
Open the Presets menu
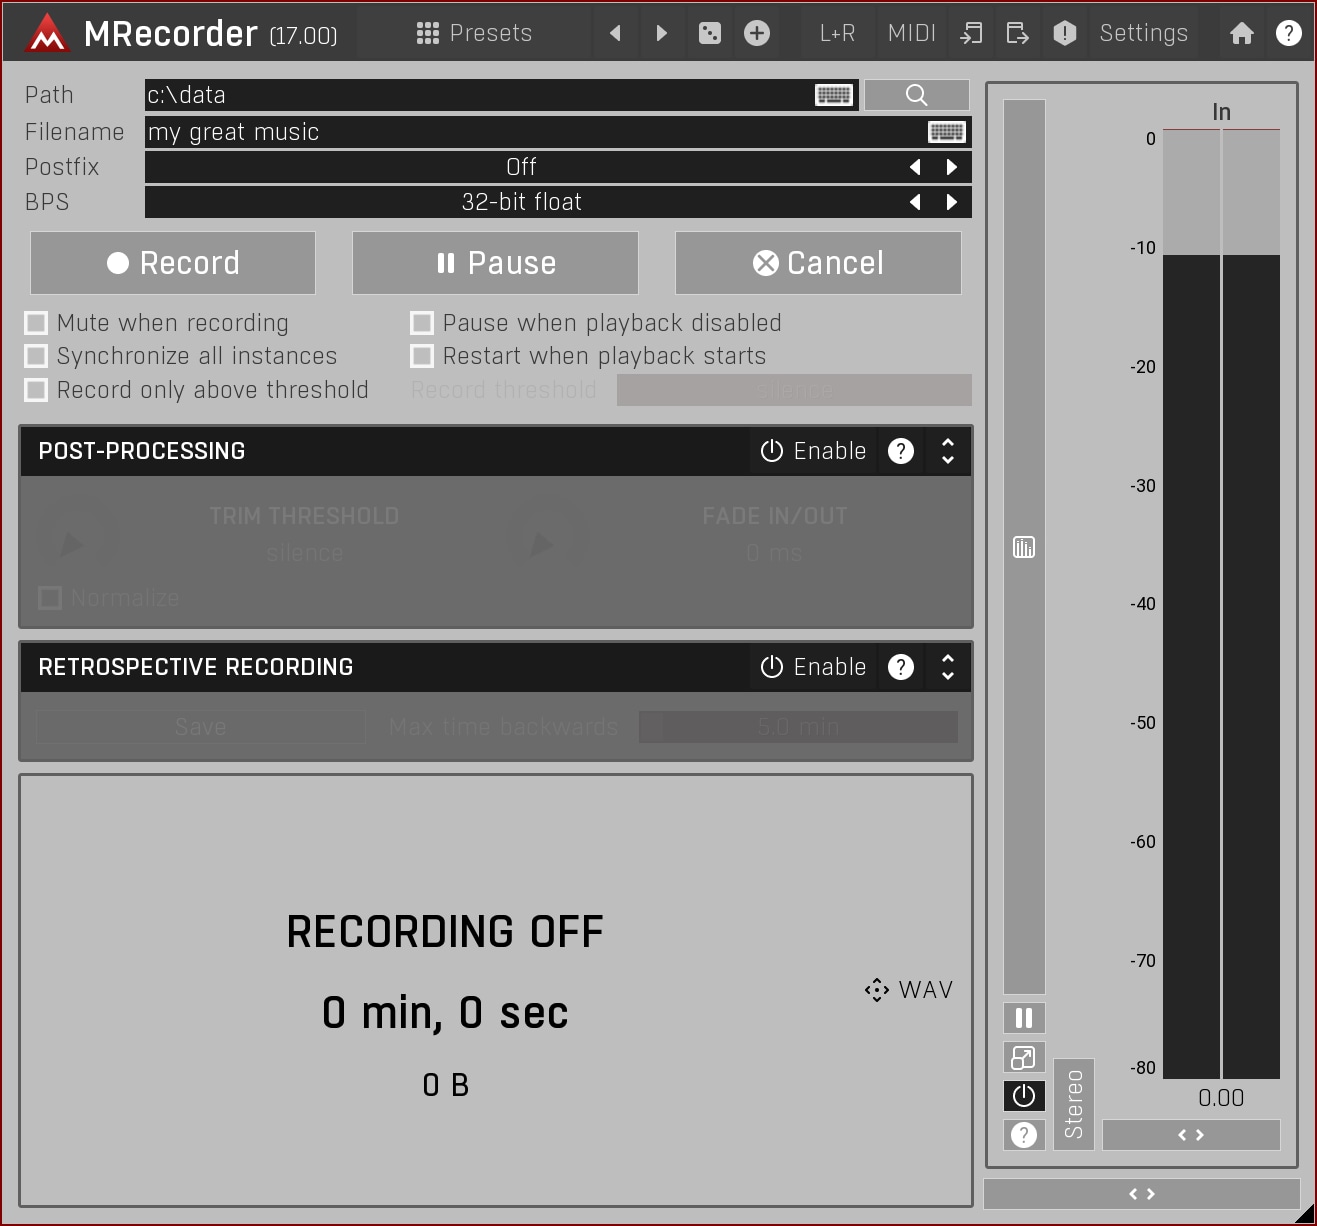(x=474, y=33)
